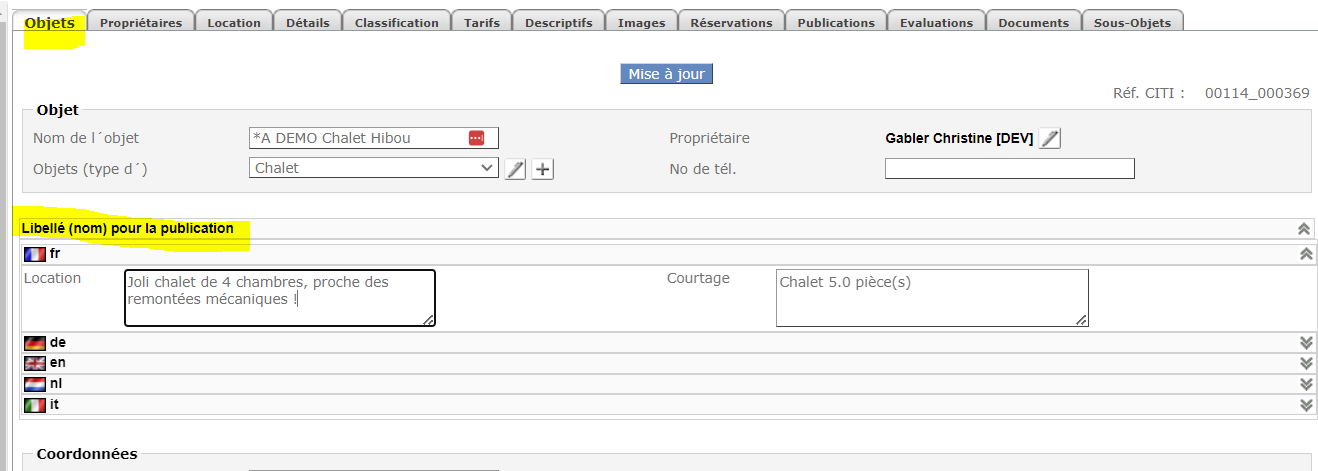This screenshot has width=1318, height=471.
Task: Collapse the Libellé pour la publication section
Action: [x=1304, y=229]
